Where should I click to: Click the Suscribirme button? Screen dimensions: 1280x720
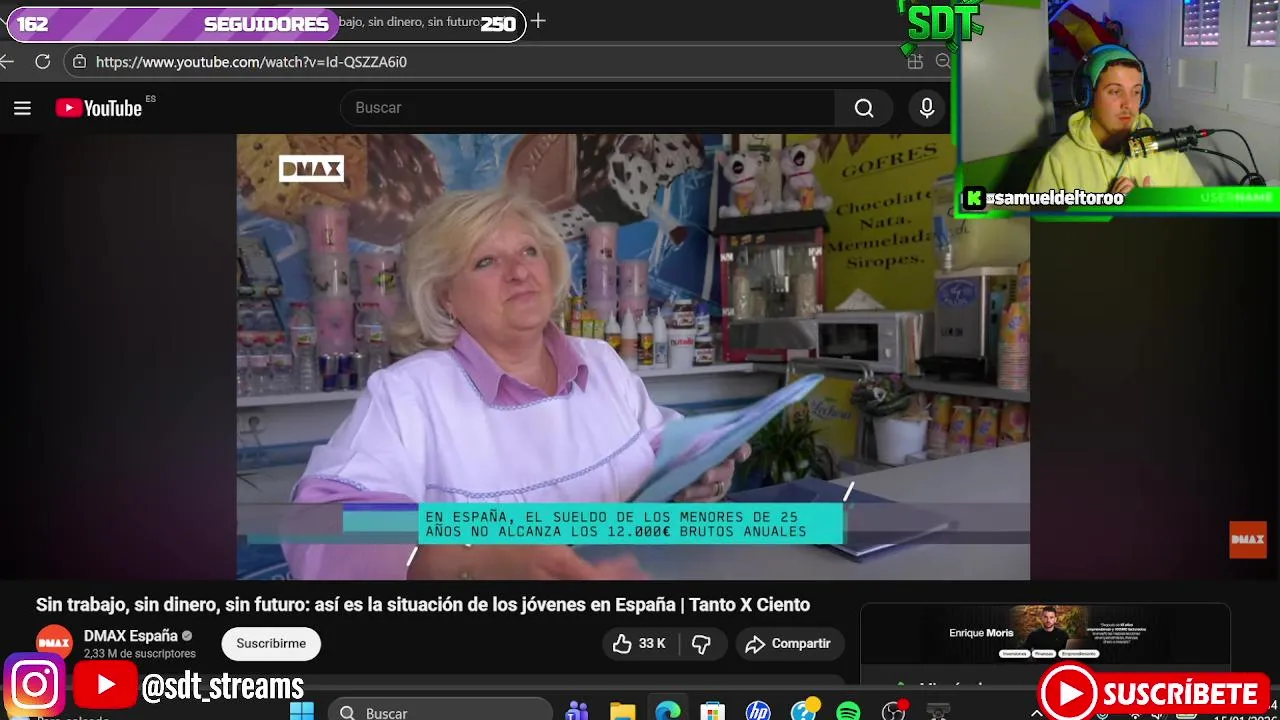click(271, 644)
